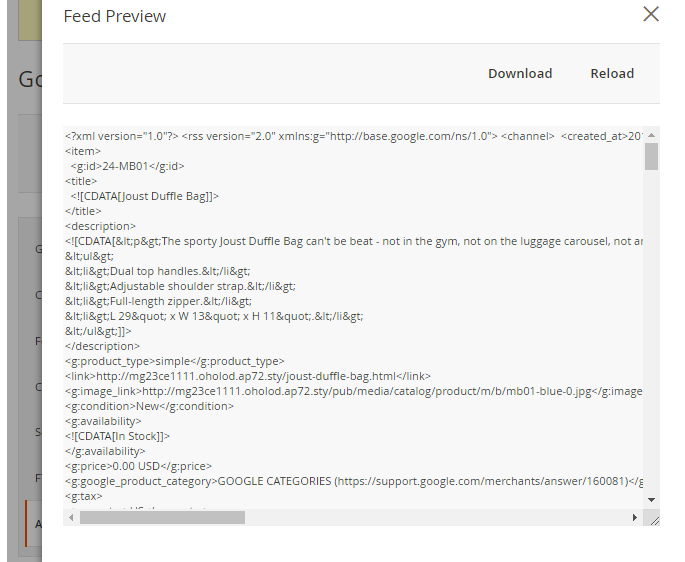Place cursor on the g:price 0.00 USD line
This screenshot has width=685, height=562.
click(140, 466)
